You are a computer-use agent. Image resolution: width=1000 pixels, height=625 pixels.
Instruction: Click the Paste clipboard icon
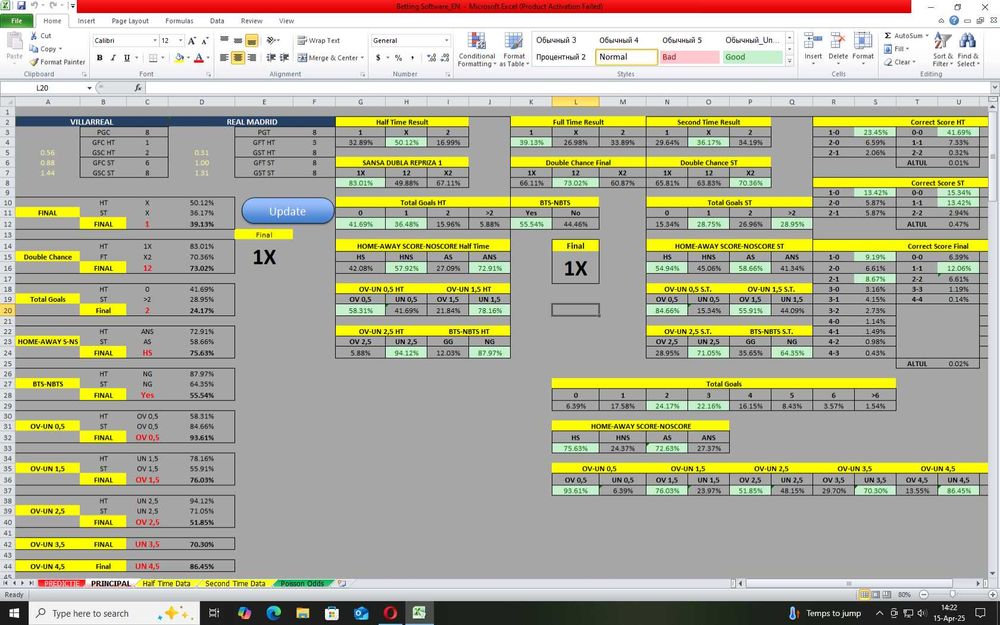pyautogui.click(x=14, y=42)
